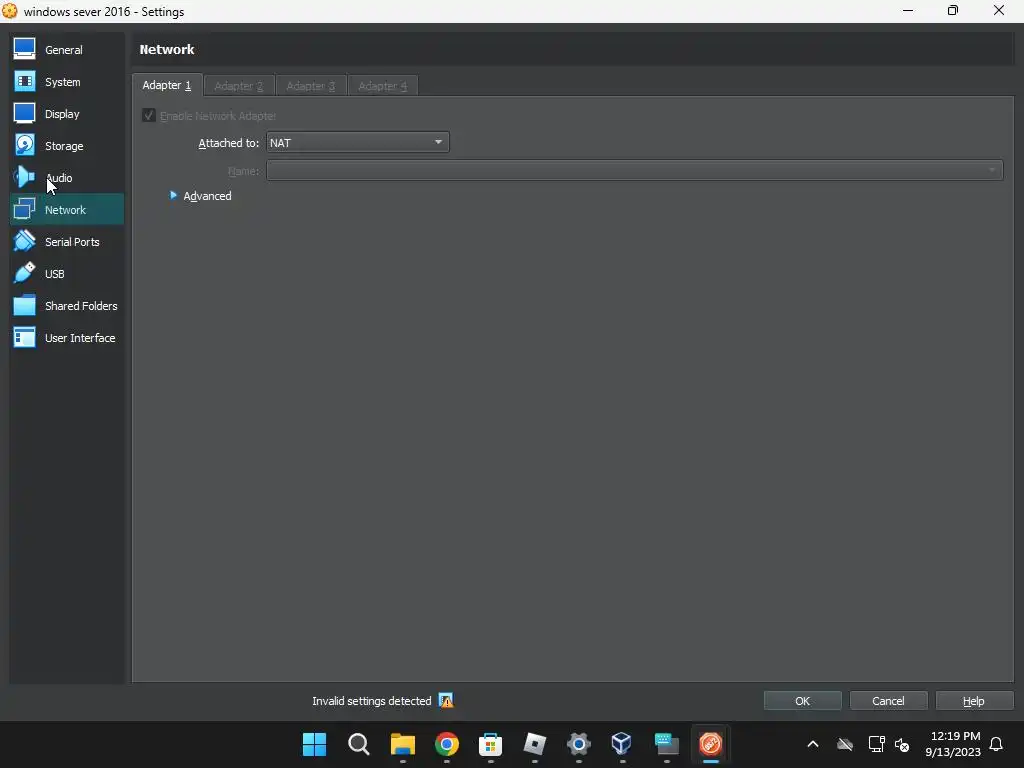Open the Attached to NAT dropdown
The image size is (1024, 768).
coord(357,142)
